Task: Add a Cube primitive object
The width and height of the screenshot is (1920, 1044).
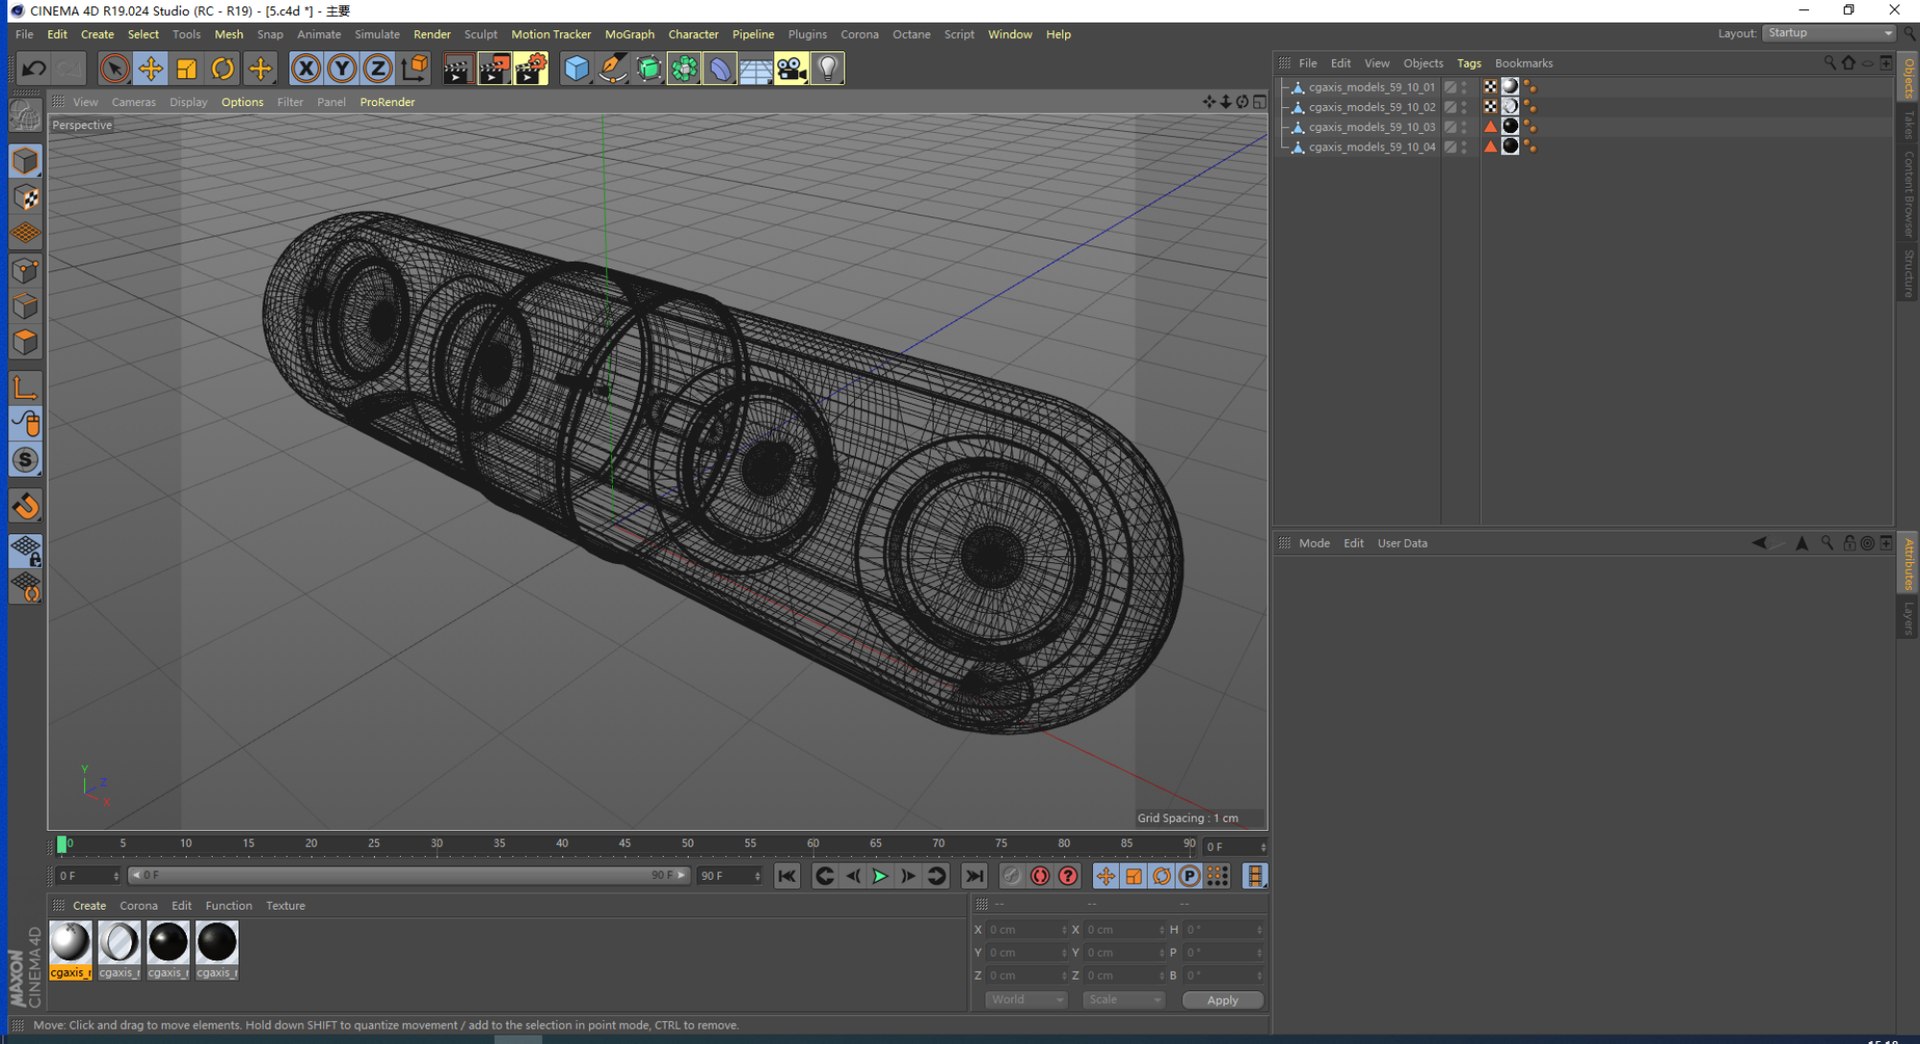Action: [x=577, y=69]
